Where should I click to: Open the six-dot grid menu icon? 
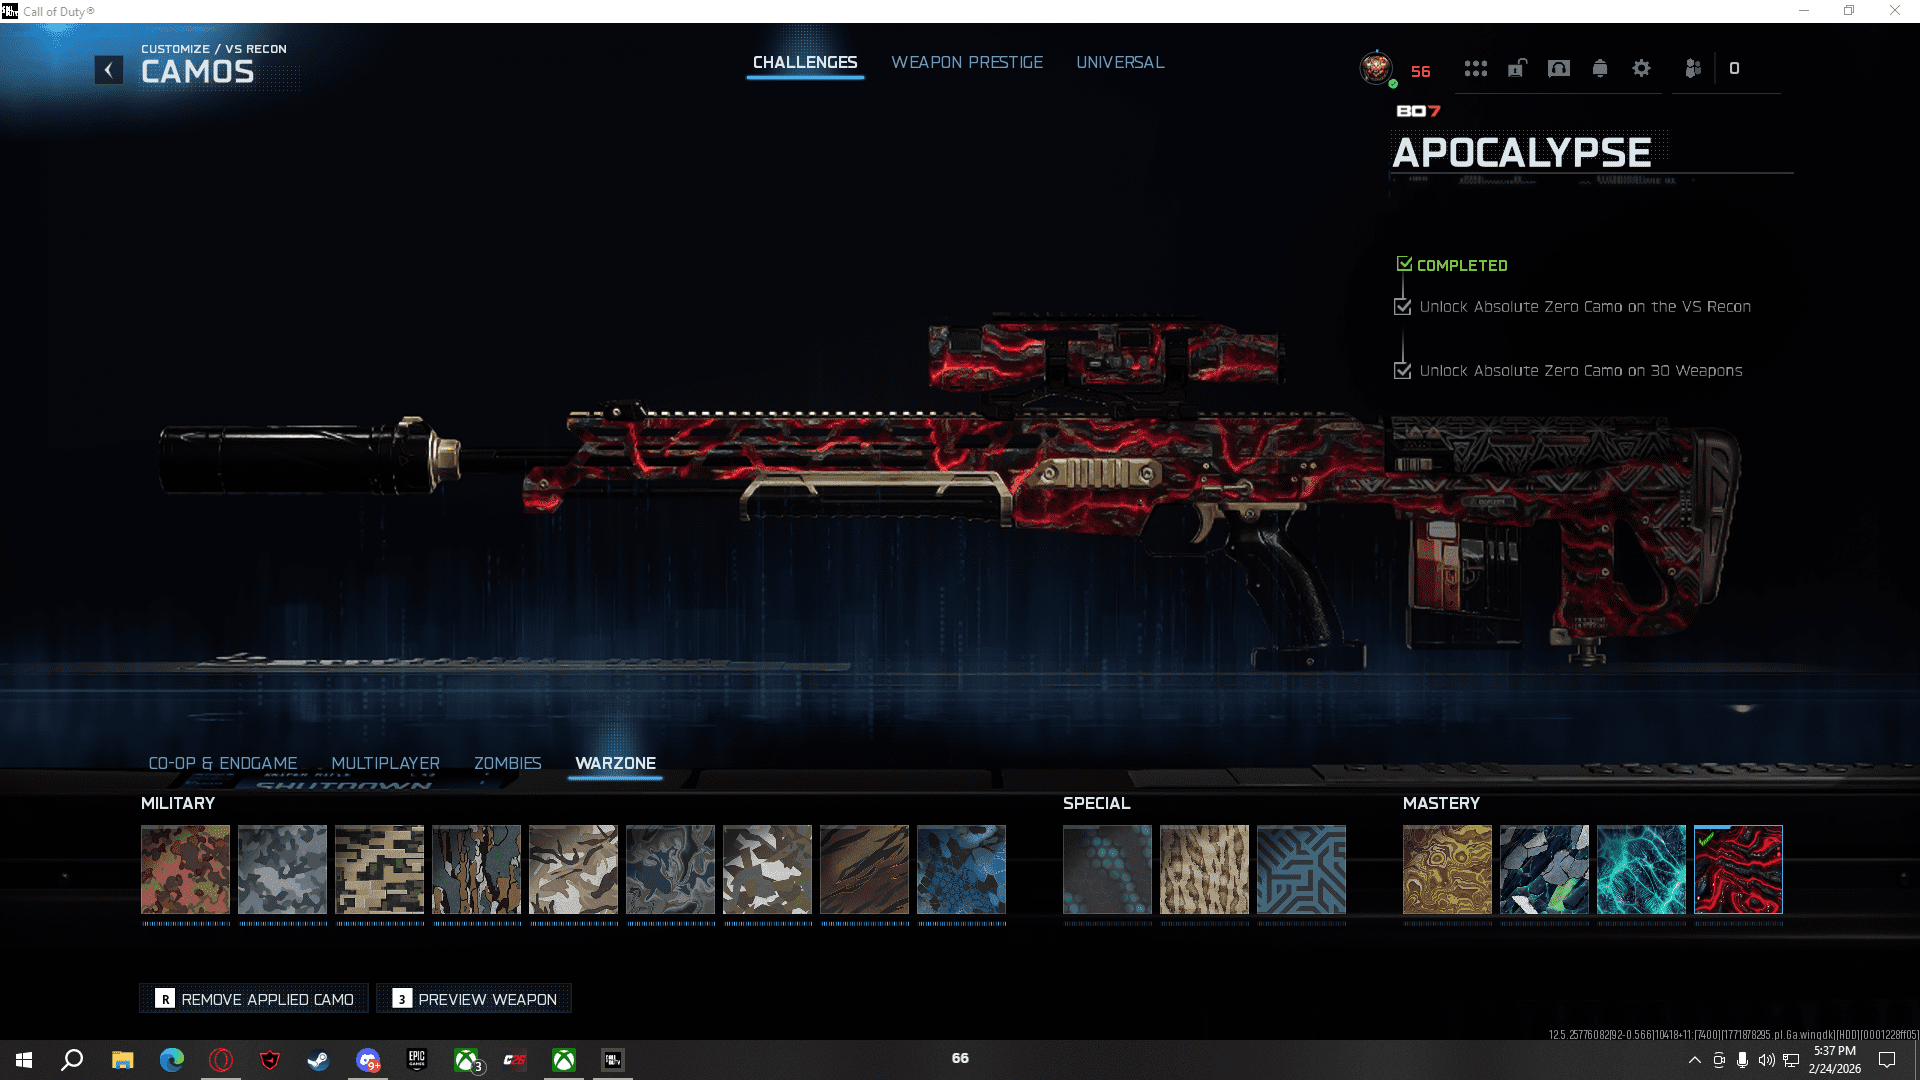(1475, 69)
